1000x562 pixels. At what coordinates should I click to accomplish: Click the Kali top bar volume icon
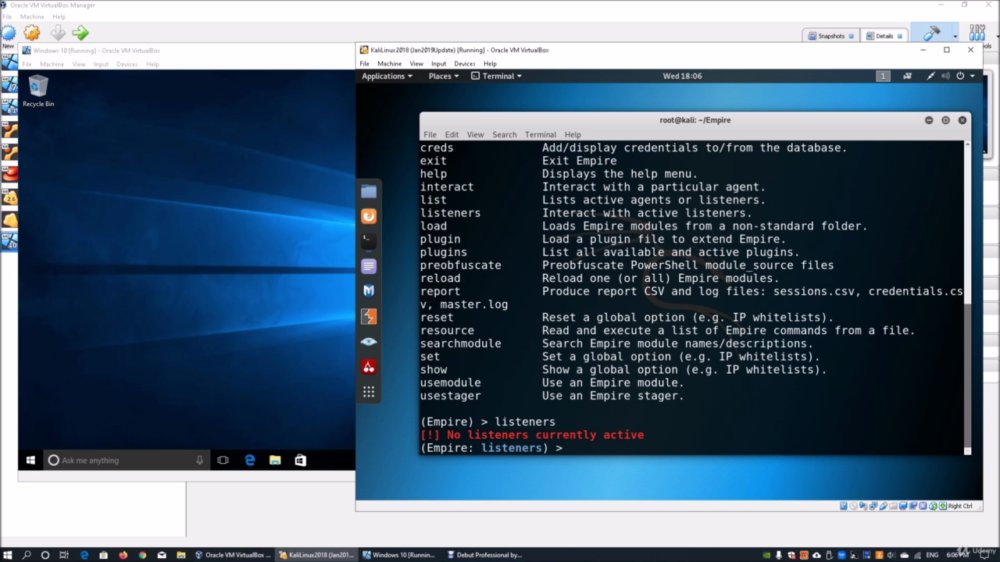click(945, 76)
